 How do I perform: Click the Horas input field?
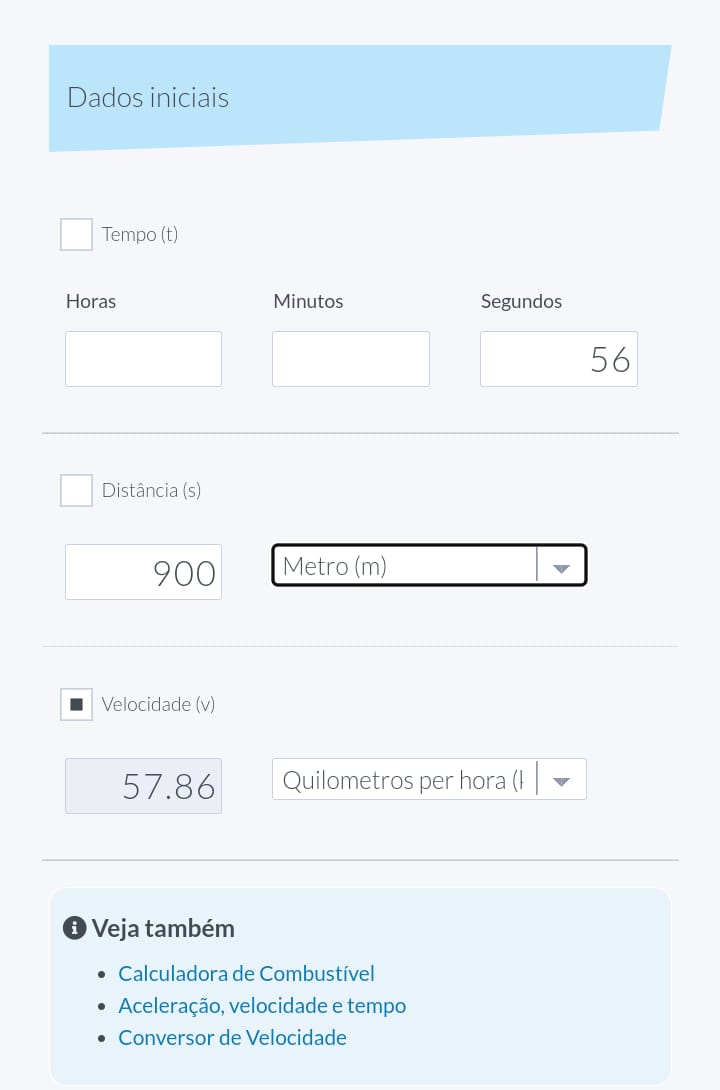[x=143, y=359]
